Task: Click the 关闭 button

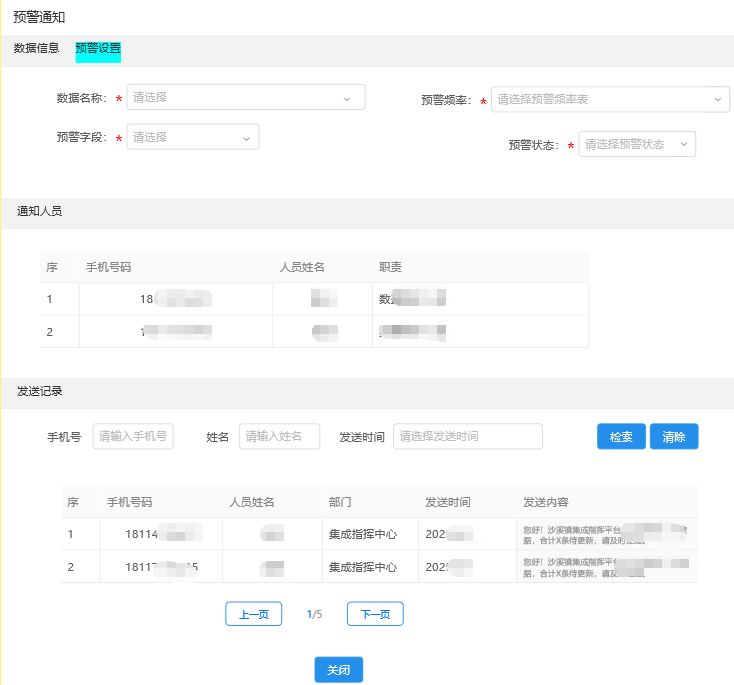Action: pos(338,670)
